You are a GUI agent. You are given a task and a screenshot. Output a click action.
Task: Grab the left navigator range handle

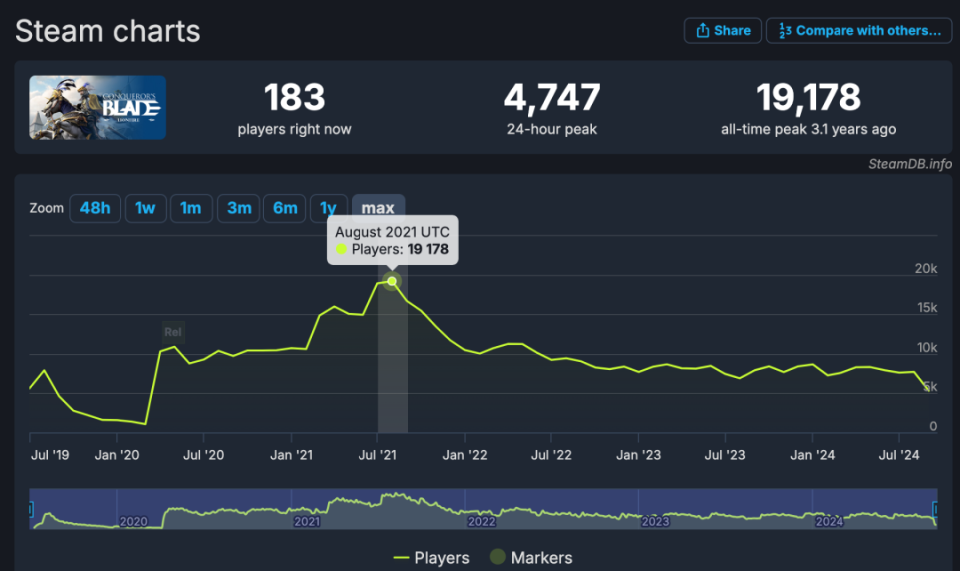point(31,509)
